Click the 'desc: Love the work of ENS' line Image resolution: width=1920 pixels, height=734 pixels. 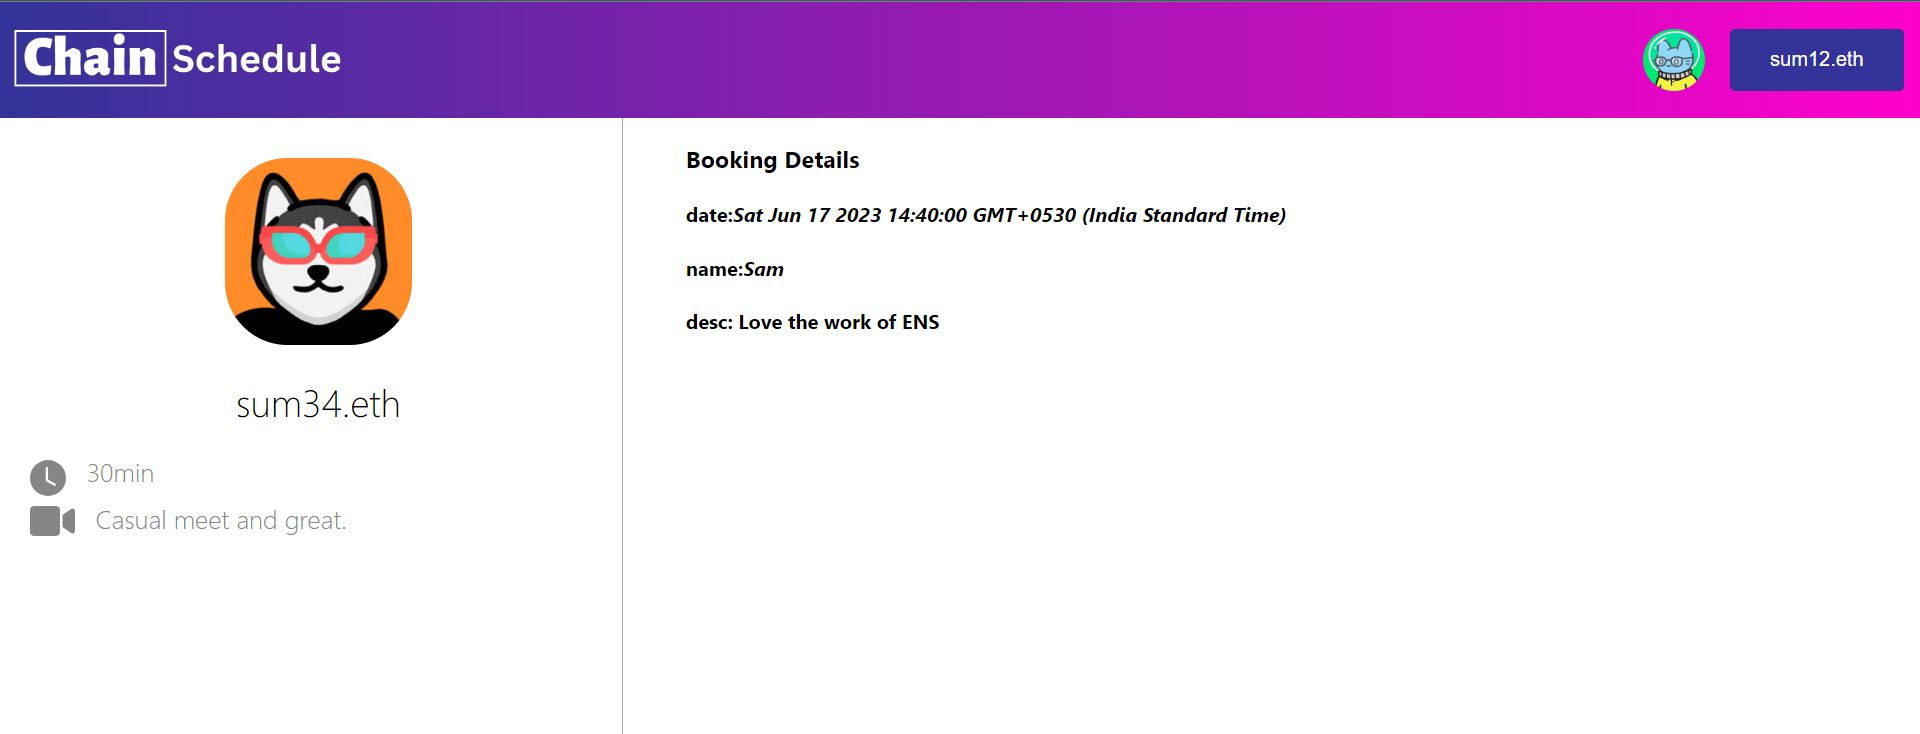pos(812,322)
